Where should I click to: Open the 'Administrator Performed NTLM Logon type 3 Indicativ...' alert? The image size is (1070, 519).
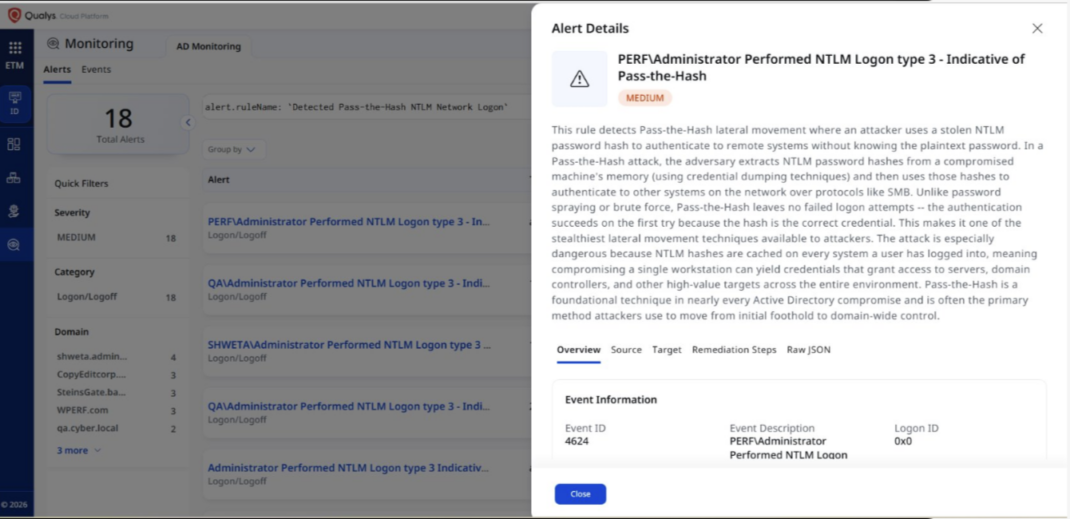[x=349, y=469]
